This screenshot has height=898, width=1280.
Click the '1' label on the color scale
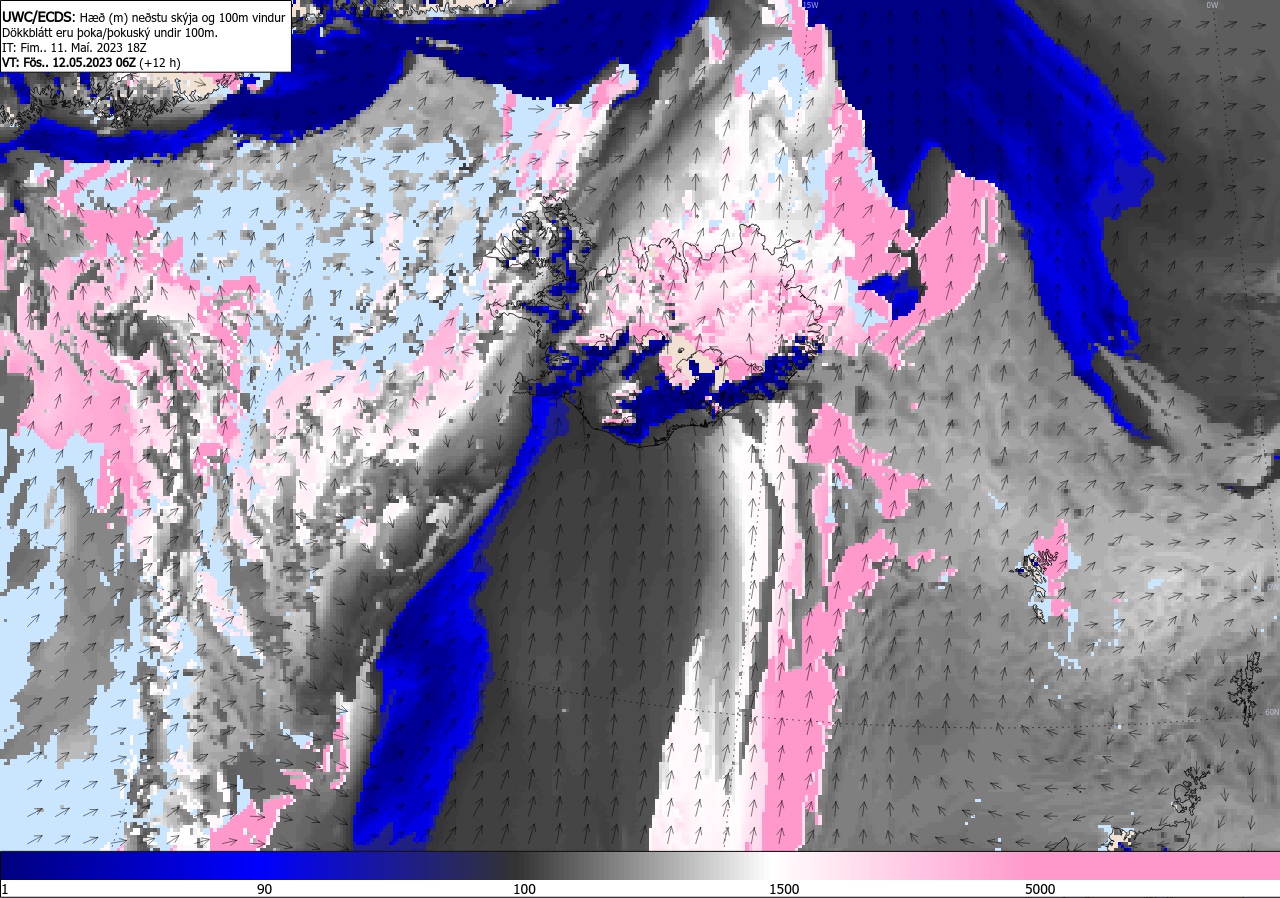click(5, 889)
